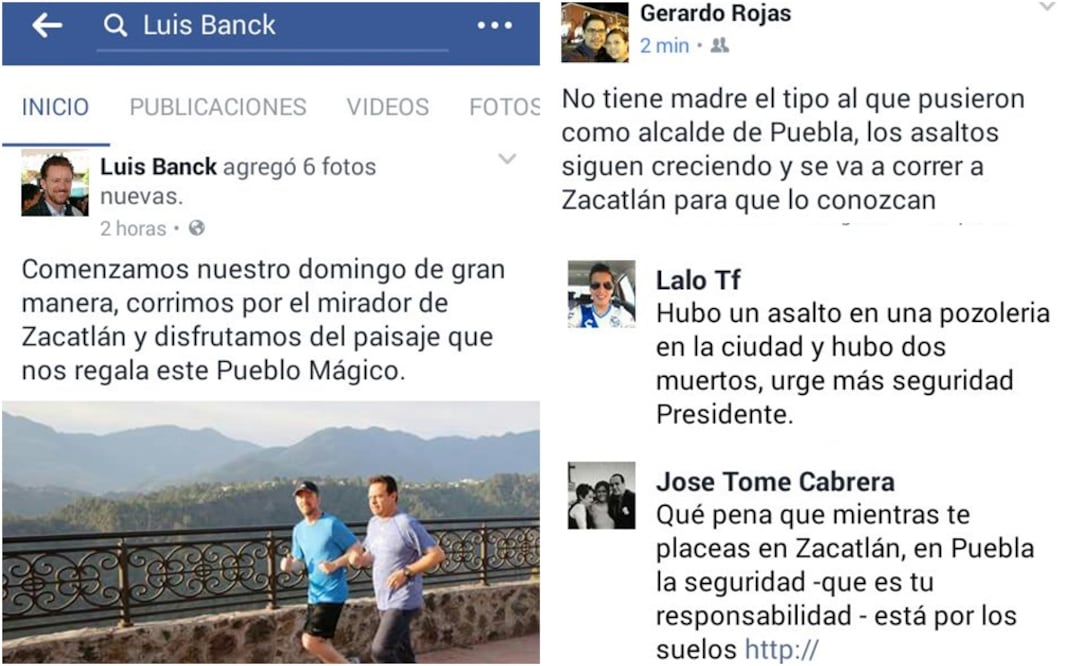Expand the Gerardo Rojas post options chevron

coord(1047,7)
